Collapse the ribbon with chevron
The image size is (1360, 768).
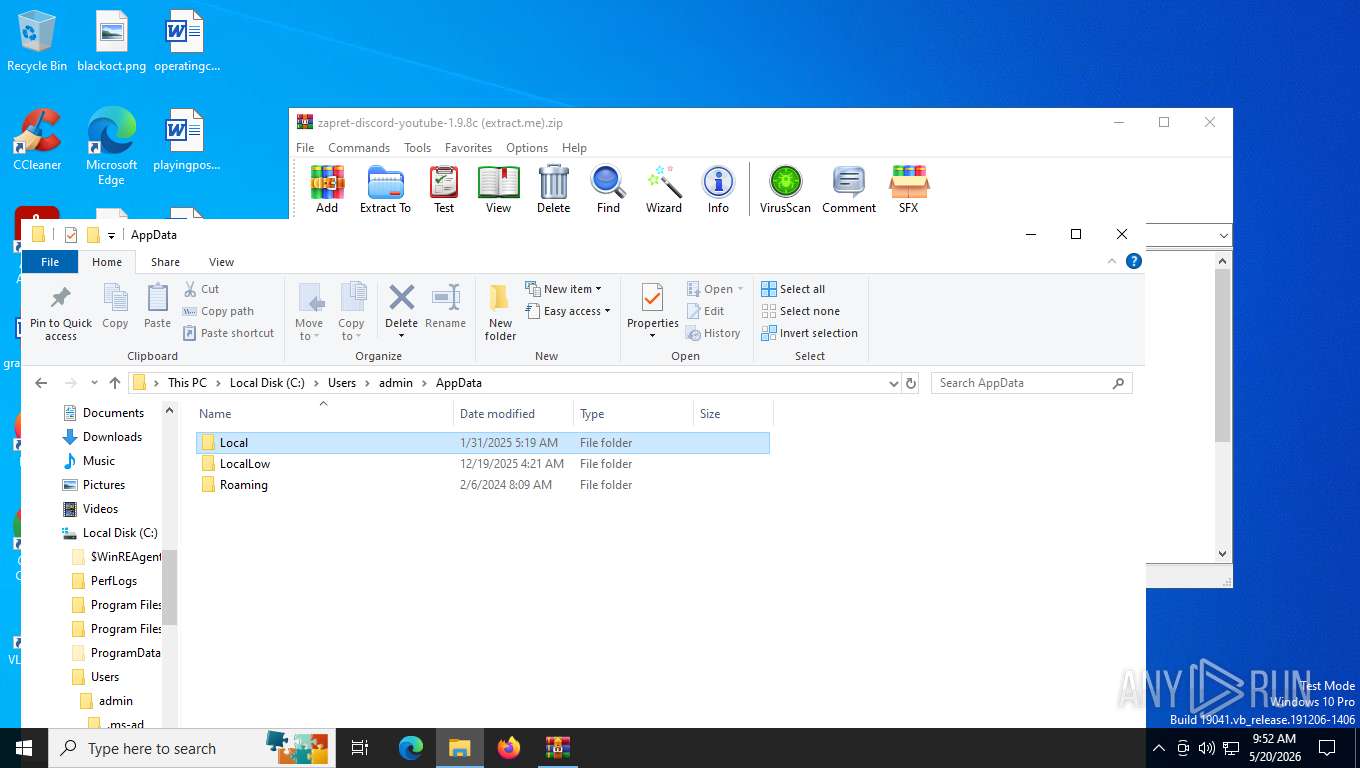[x=1111, y=261]
